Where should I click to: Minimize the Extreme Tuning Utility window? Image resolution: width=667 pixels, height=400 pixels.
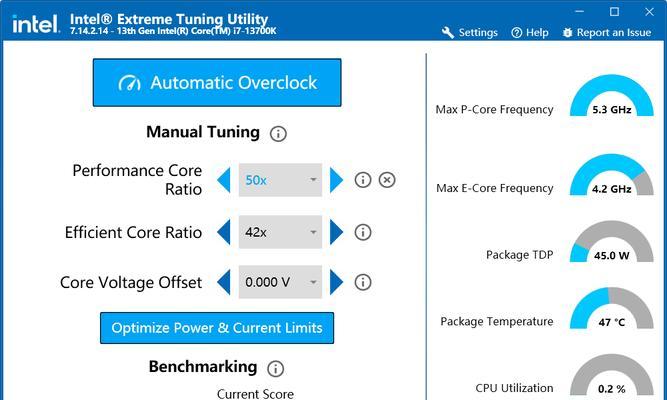coord(579,12)
